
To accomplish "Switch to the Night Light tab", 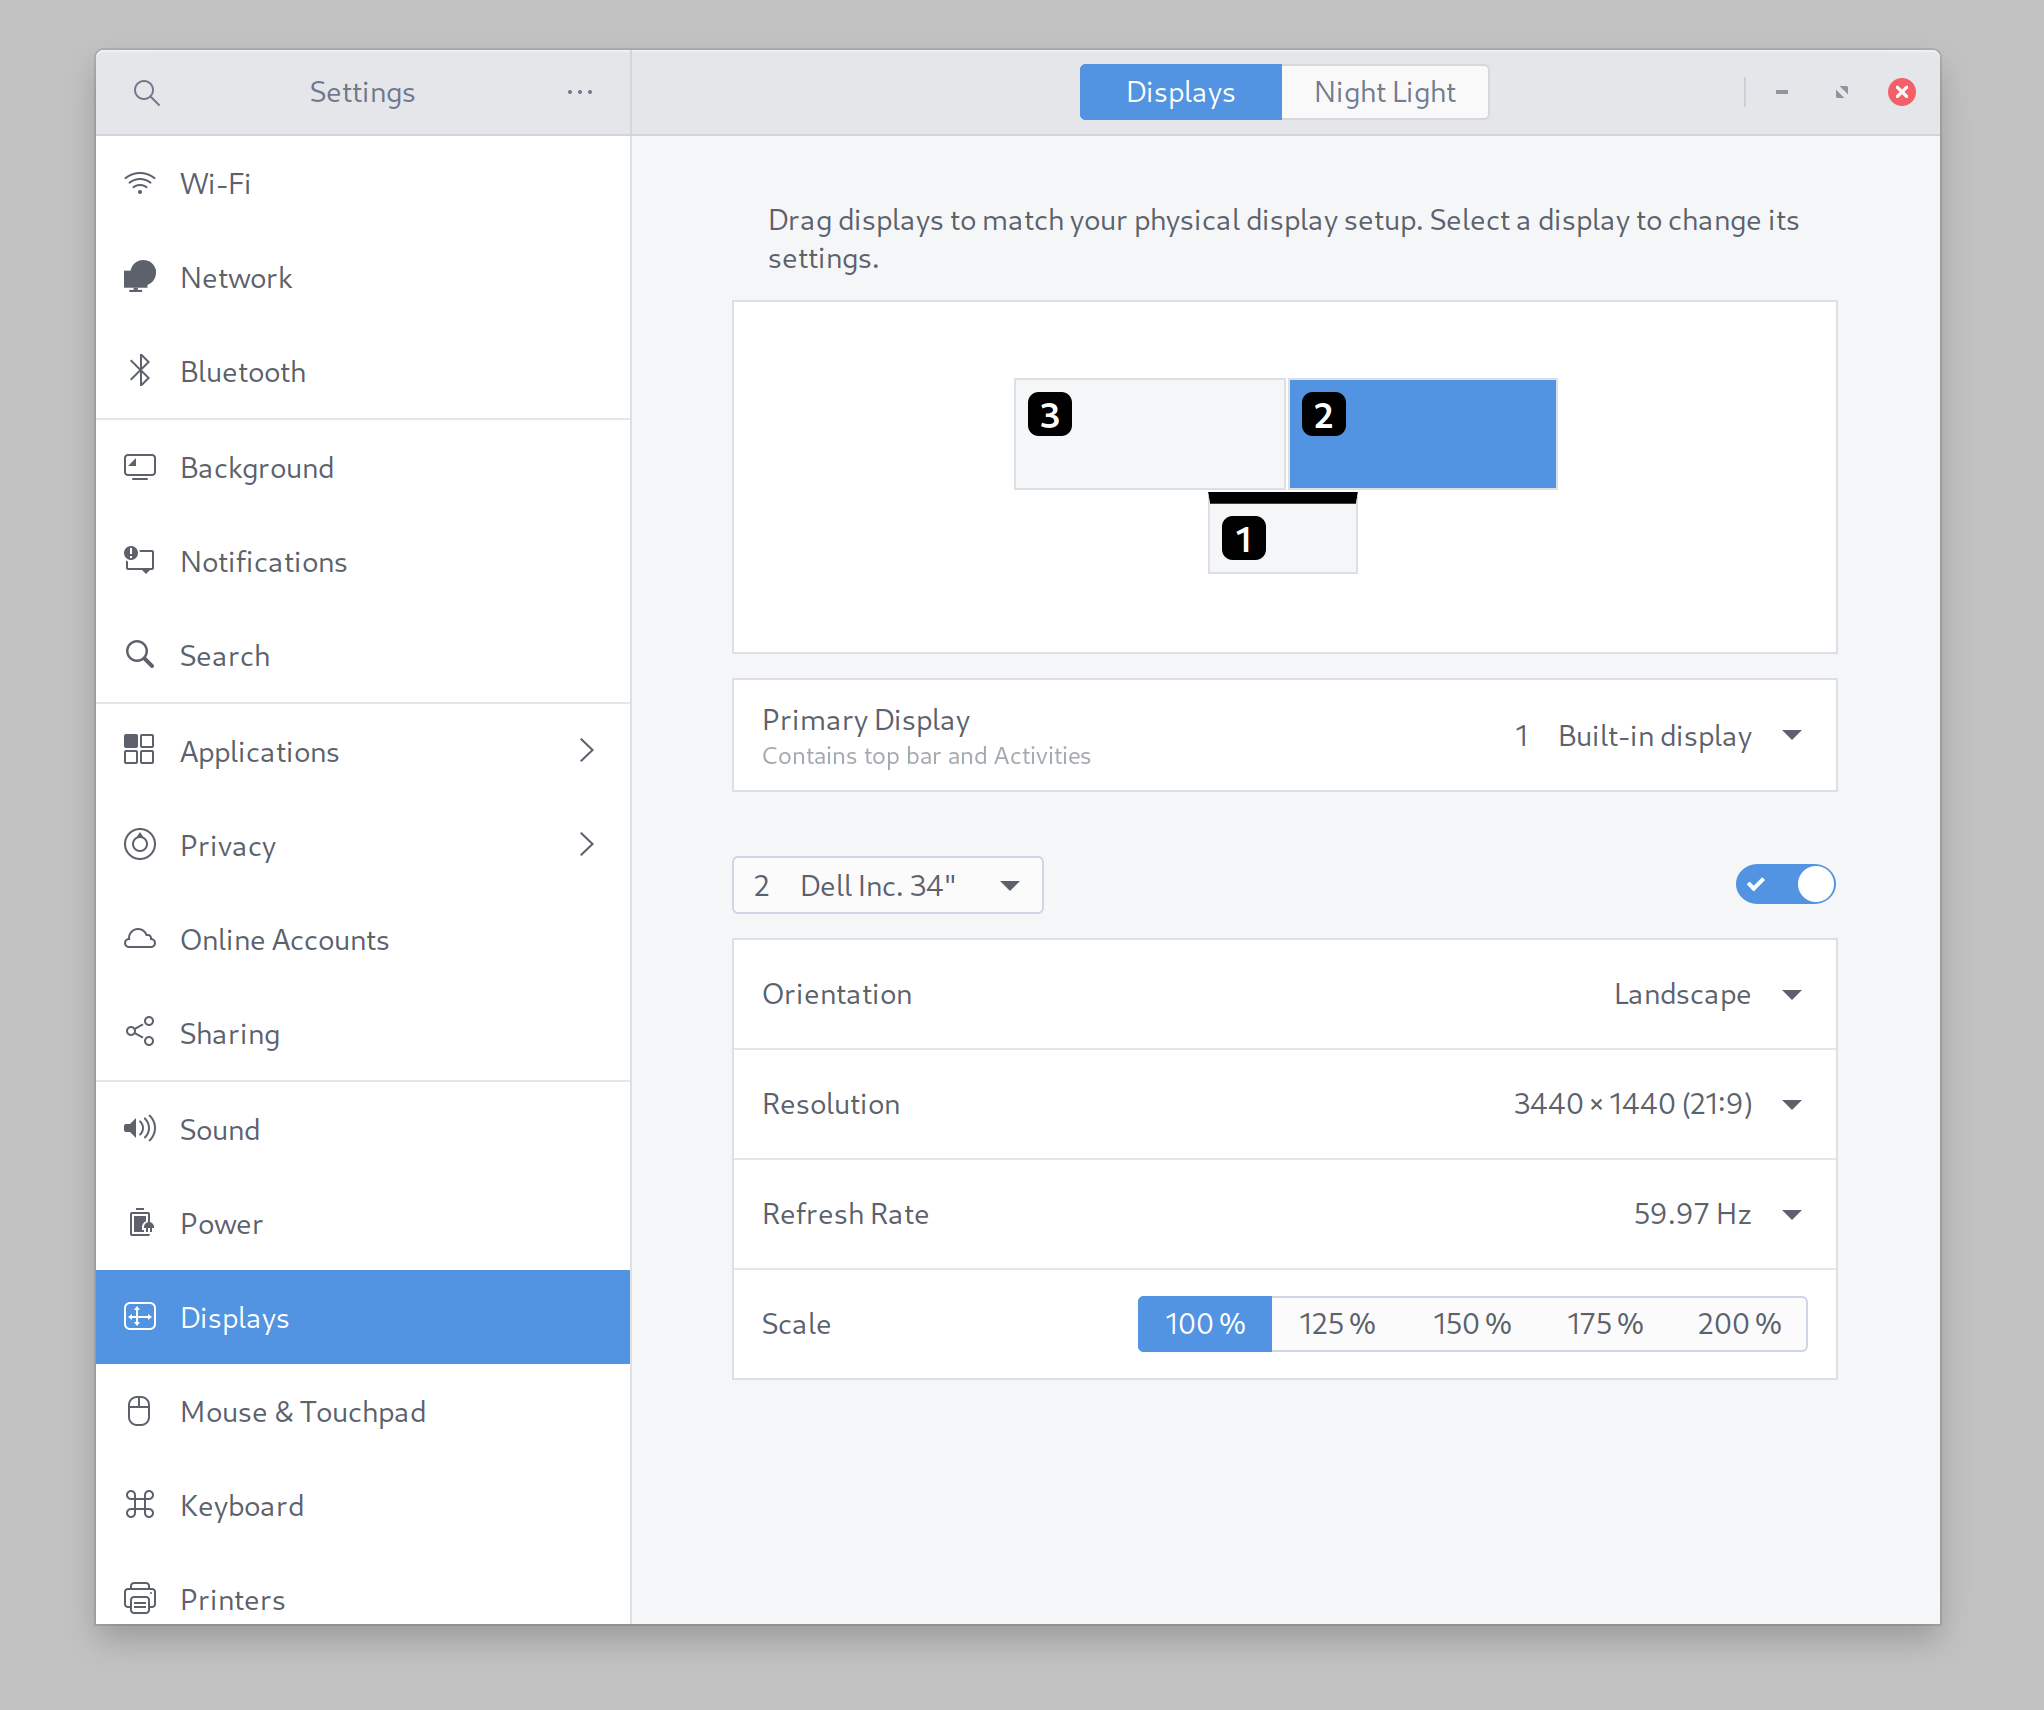I will click(x=1384, y=93).
